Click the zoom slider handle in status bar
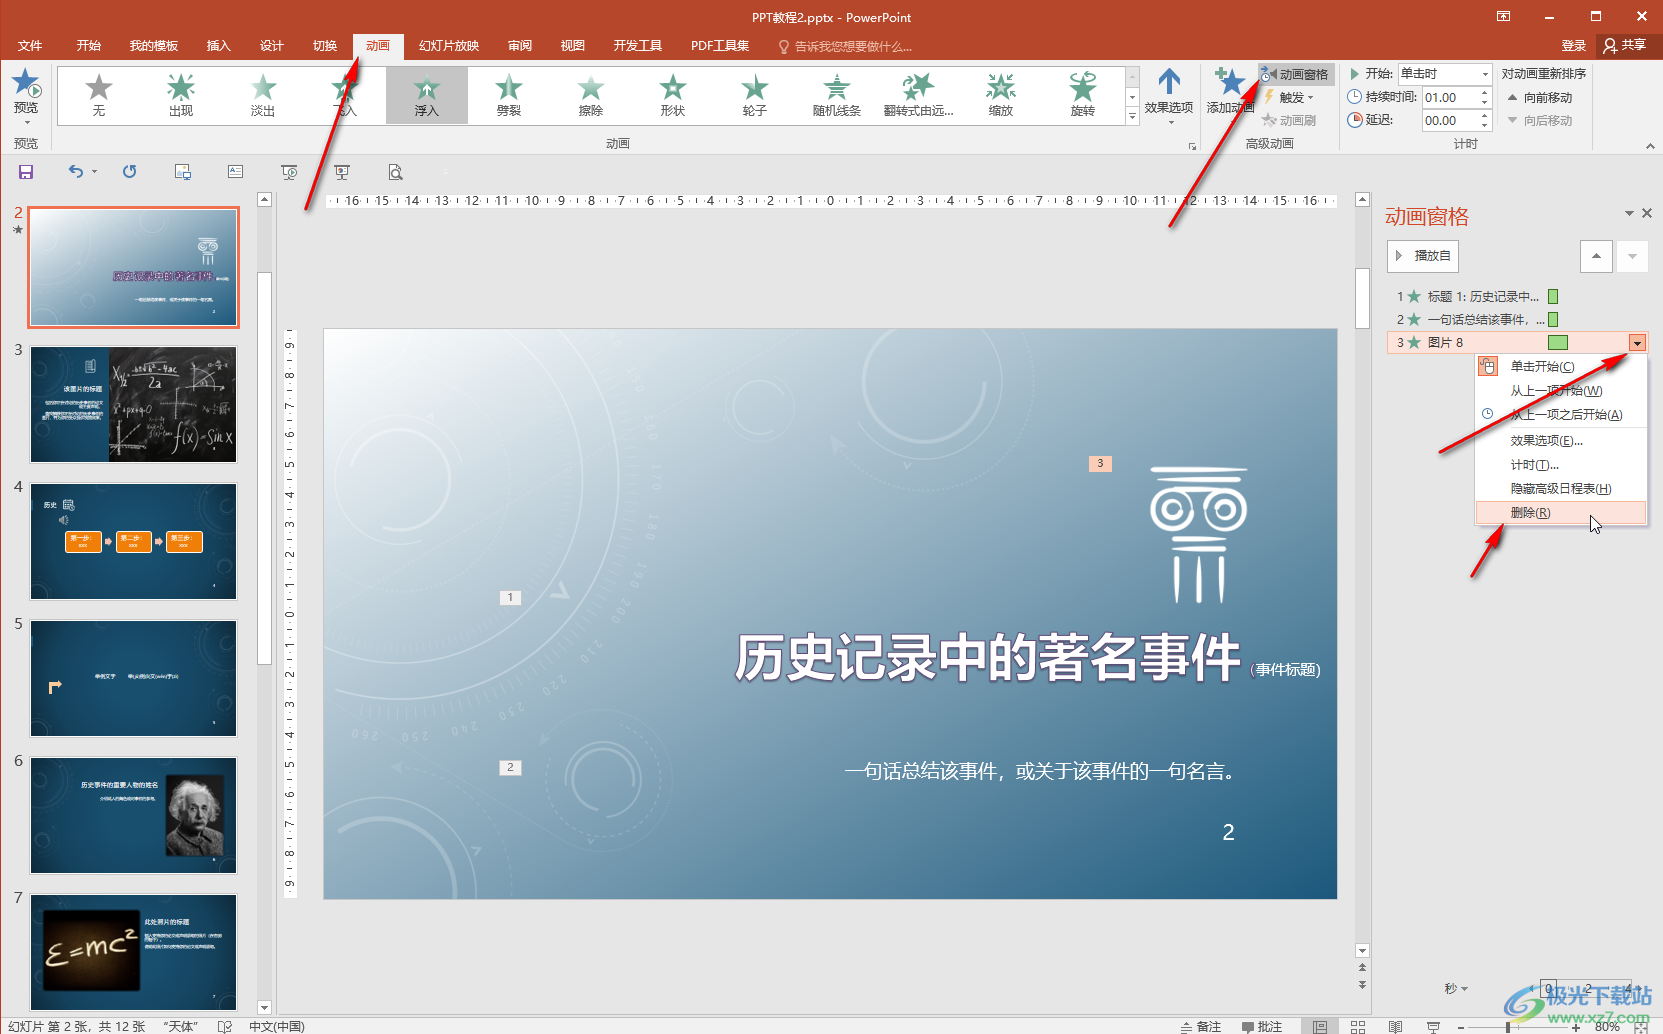Screen dimensions: 1663x1034 click(1508, 1027)
